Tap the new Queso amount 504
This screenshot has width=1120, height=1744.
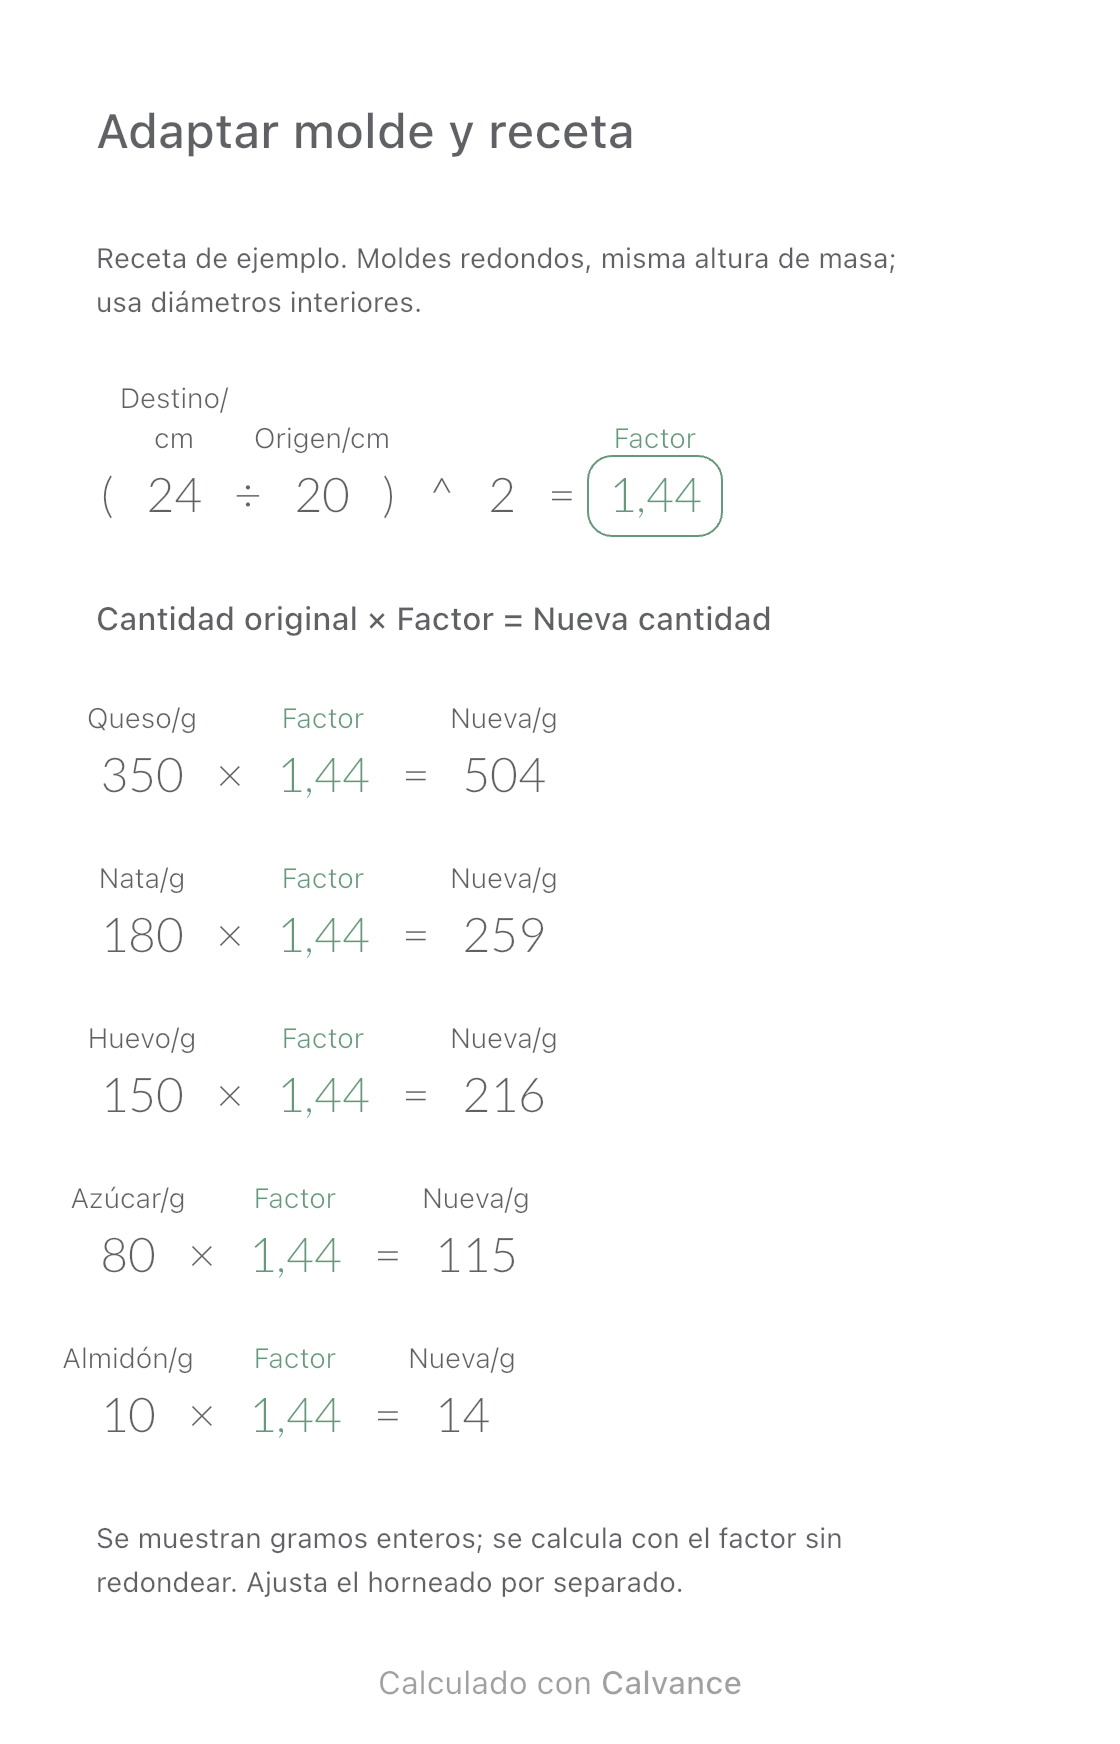[504, 776]
